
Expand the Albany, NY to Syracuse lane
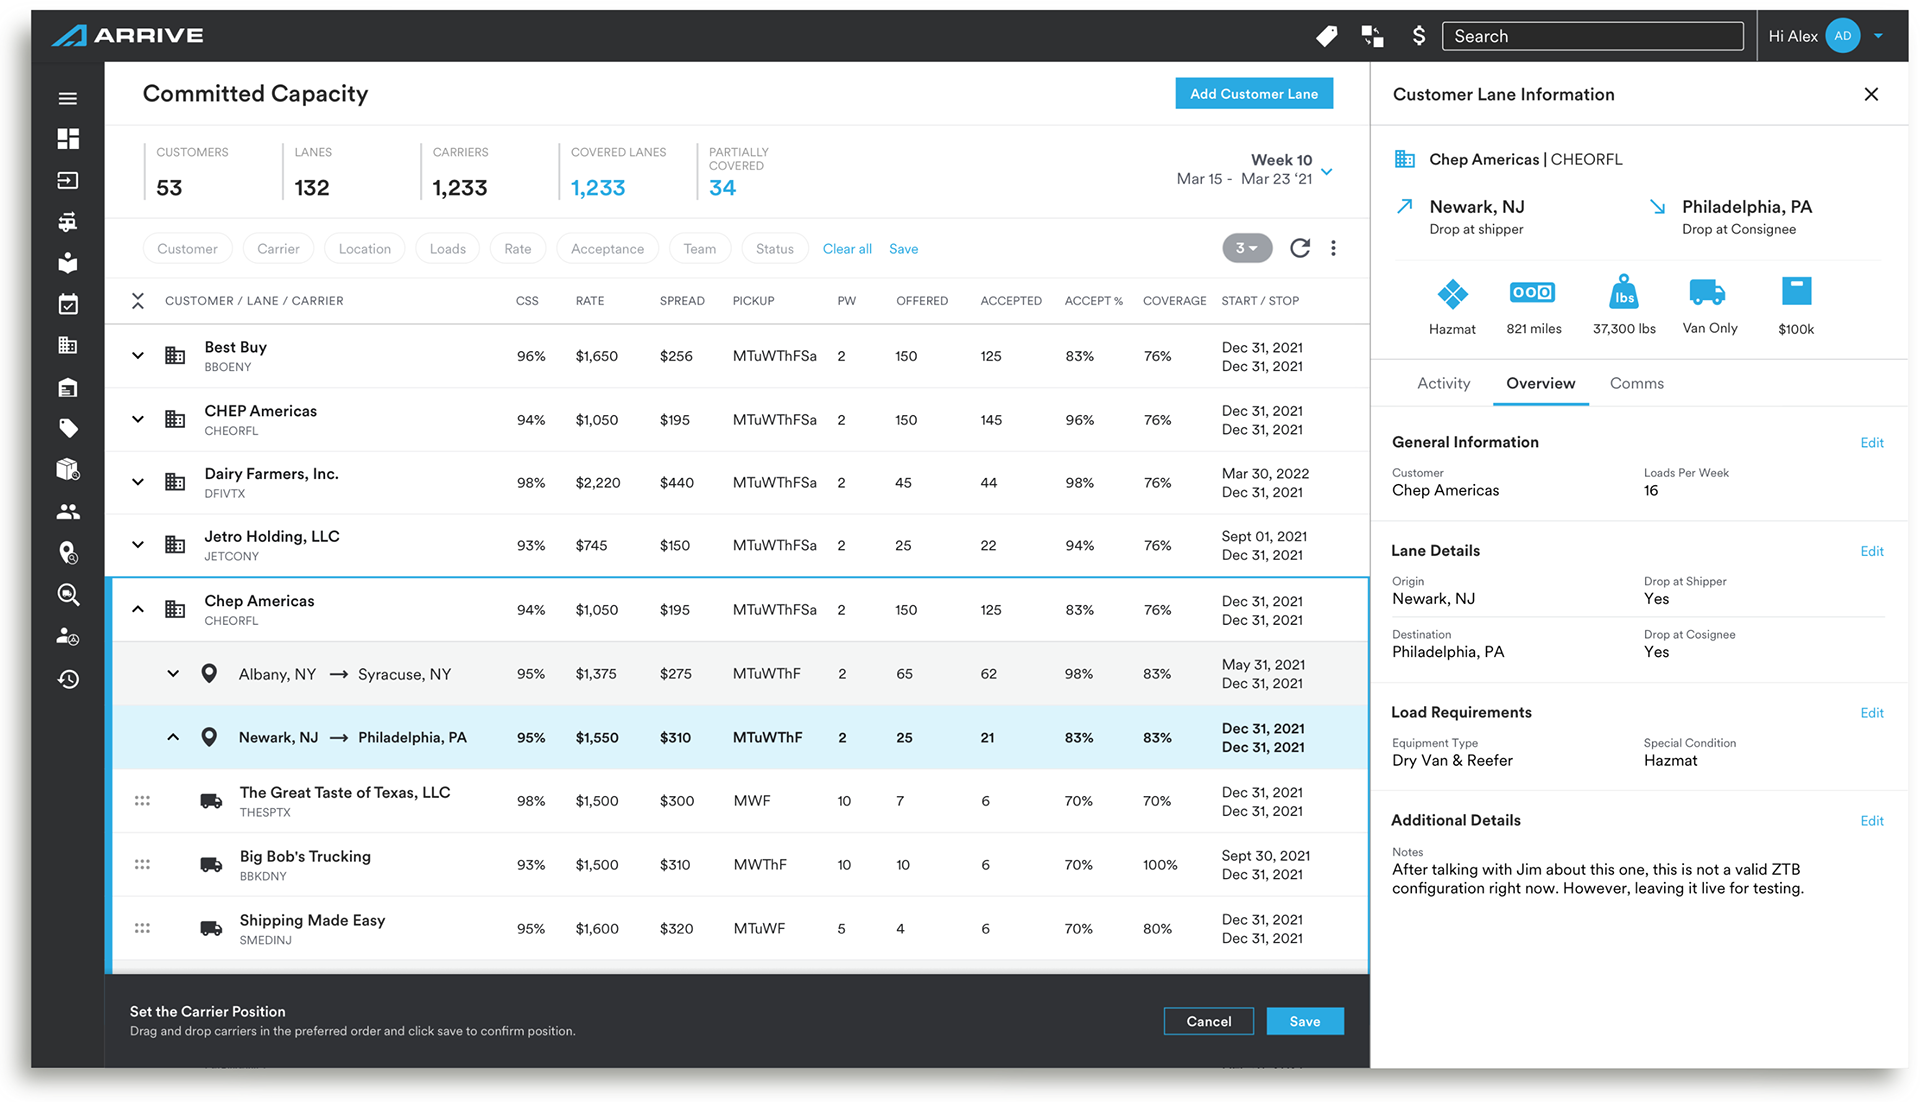click(x=173, y=673)
